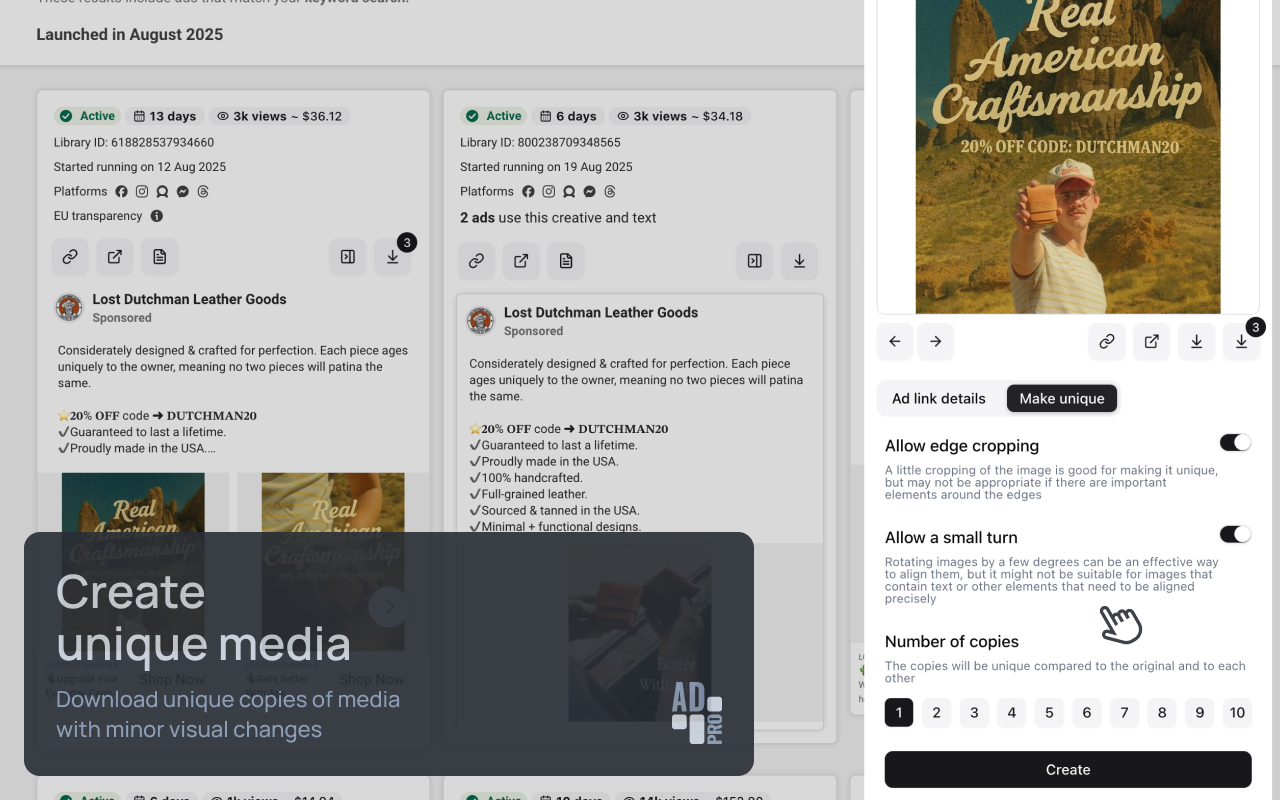Enable Allow edge cropping
The image size is (1280, 800).
pyautogui.click(x=1235, y=441)
